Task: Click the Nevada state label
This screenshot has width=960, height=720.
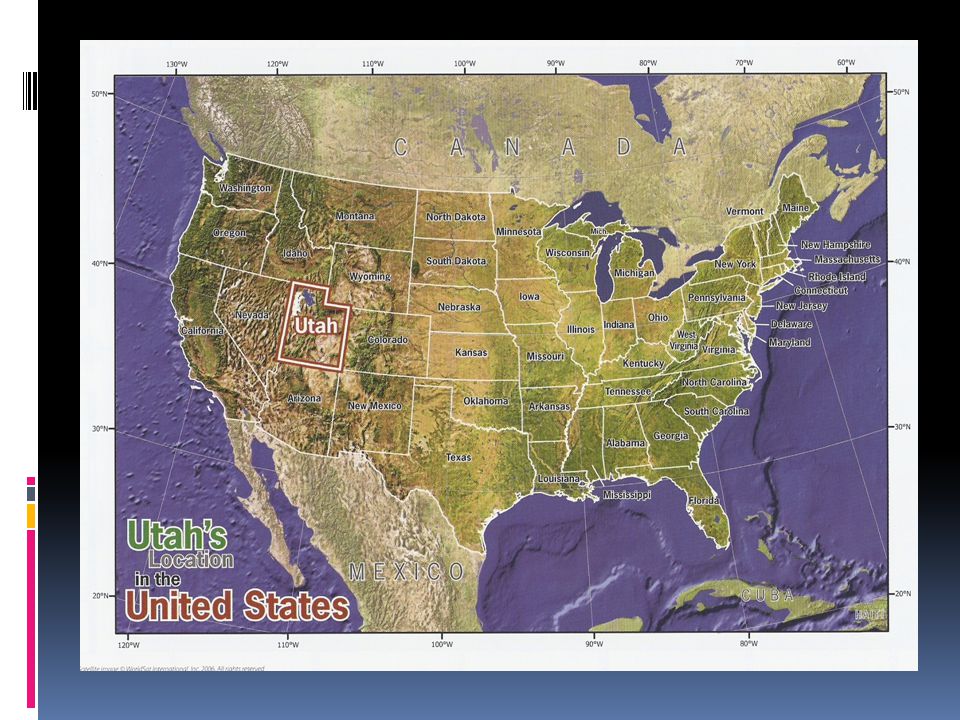Action: [252, 315]
